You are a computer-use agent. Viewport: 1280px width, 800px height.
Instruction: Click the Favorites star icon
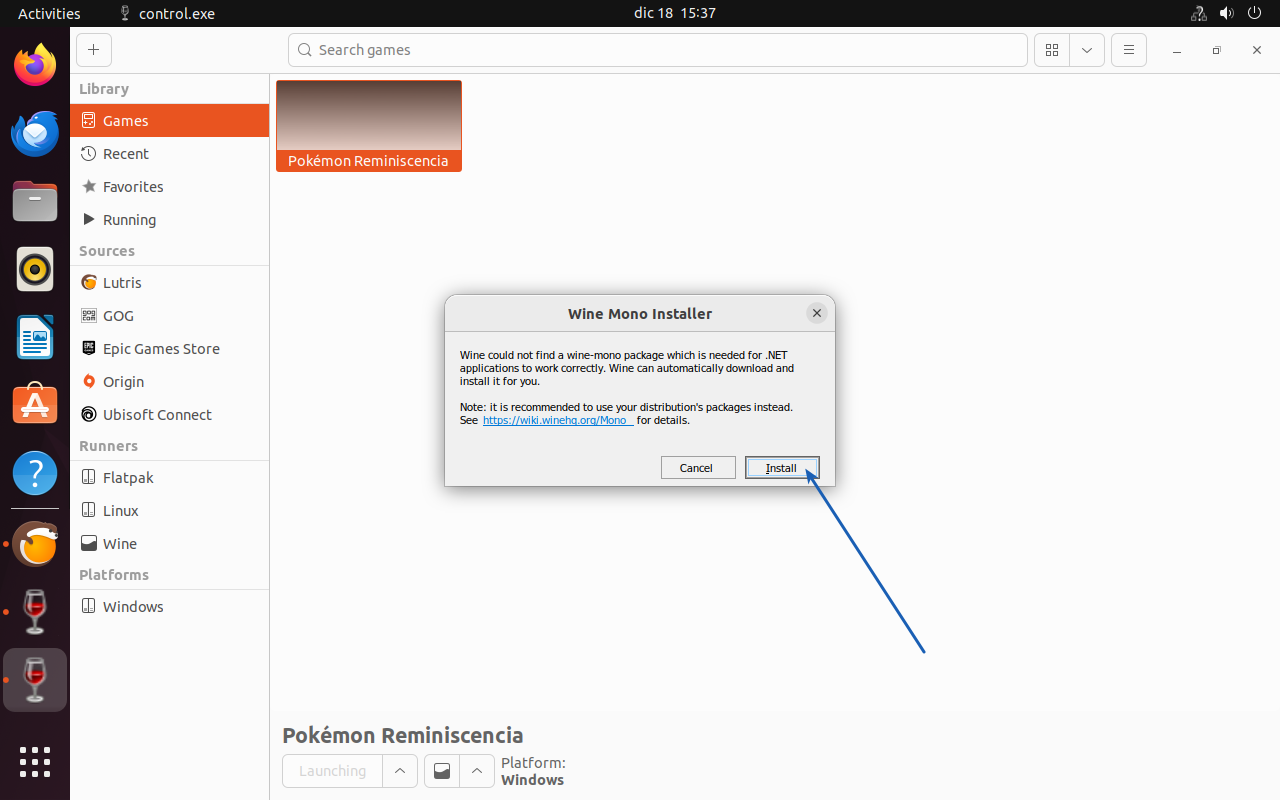coord(88,186)
